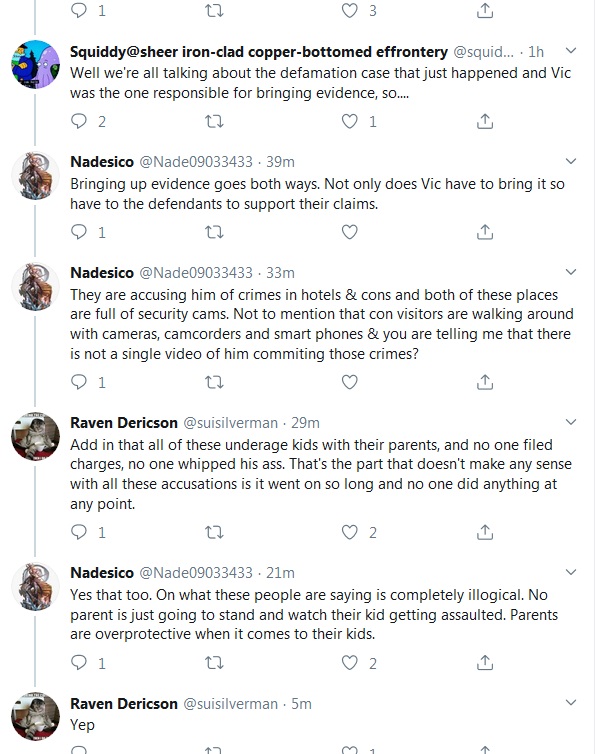Open more-options chevron on Raven's 29m tweet

pyautogui.click(x=571, y=422)
